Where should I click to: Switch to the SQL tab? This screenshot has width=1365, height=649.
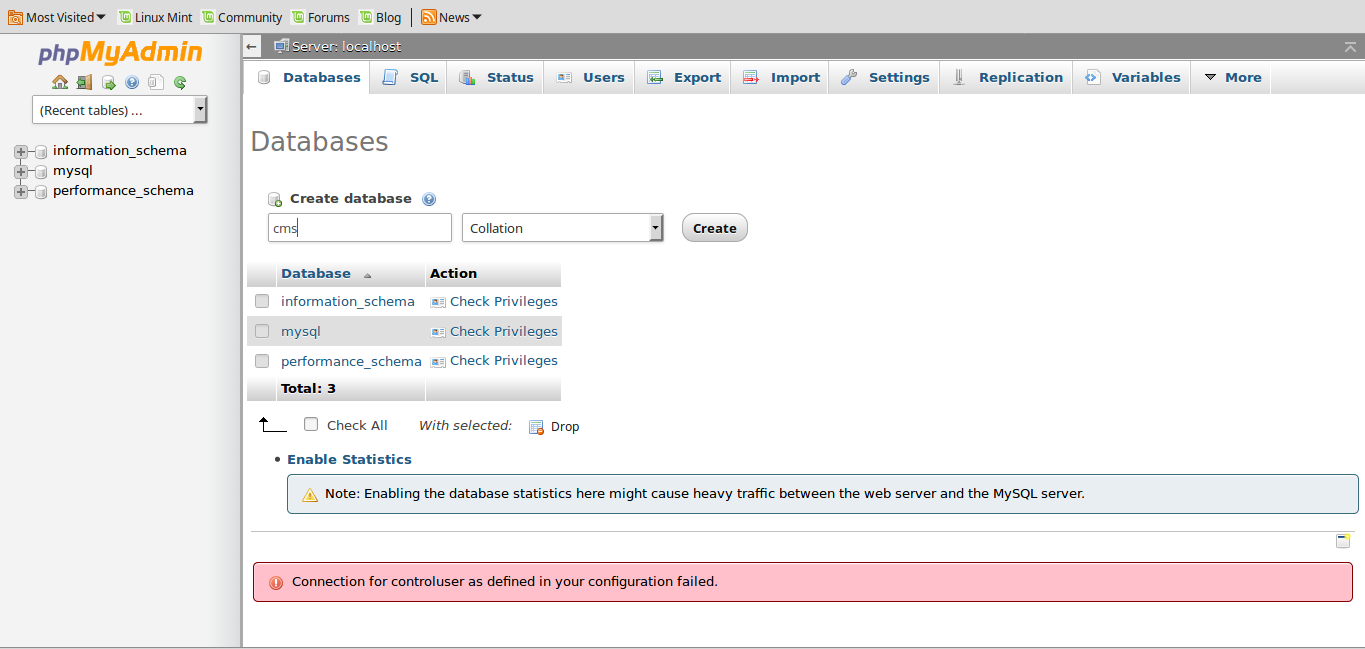pyautogui.click(x=410, y=77)
